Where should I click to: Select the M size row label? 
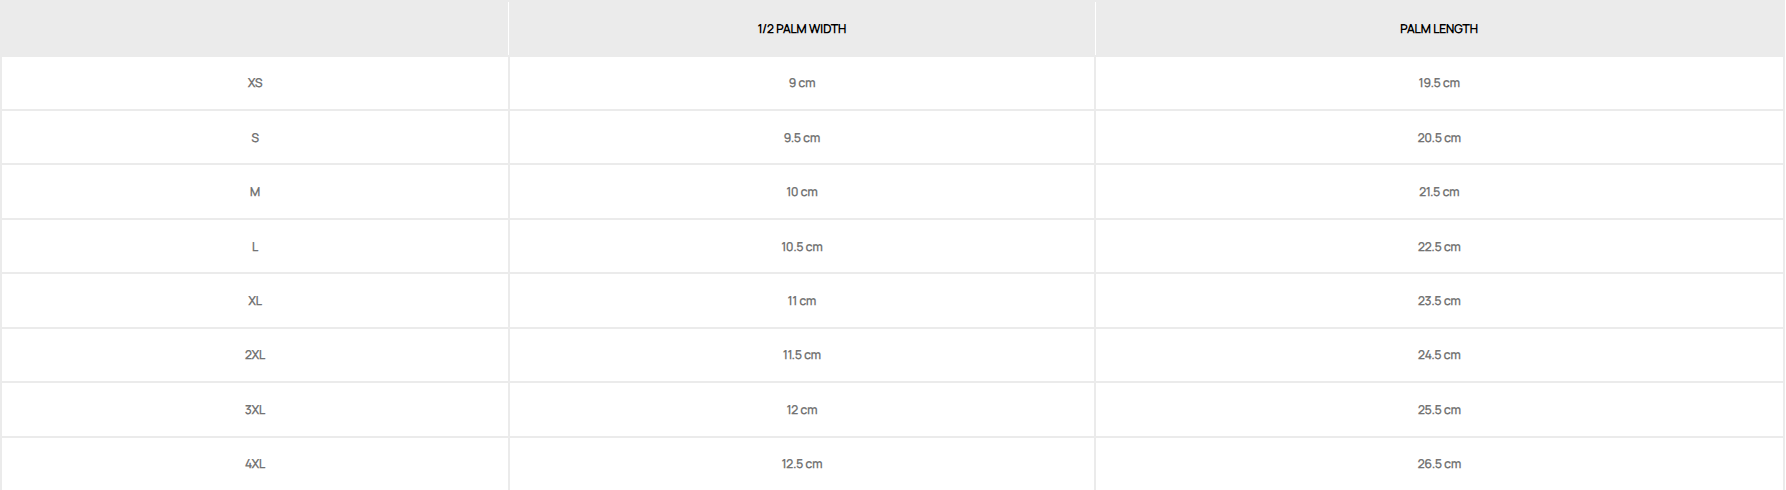click(255, 192)
